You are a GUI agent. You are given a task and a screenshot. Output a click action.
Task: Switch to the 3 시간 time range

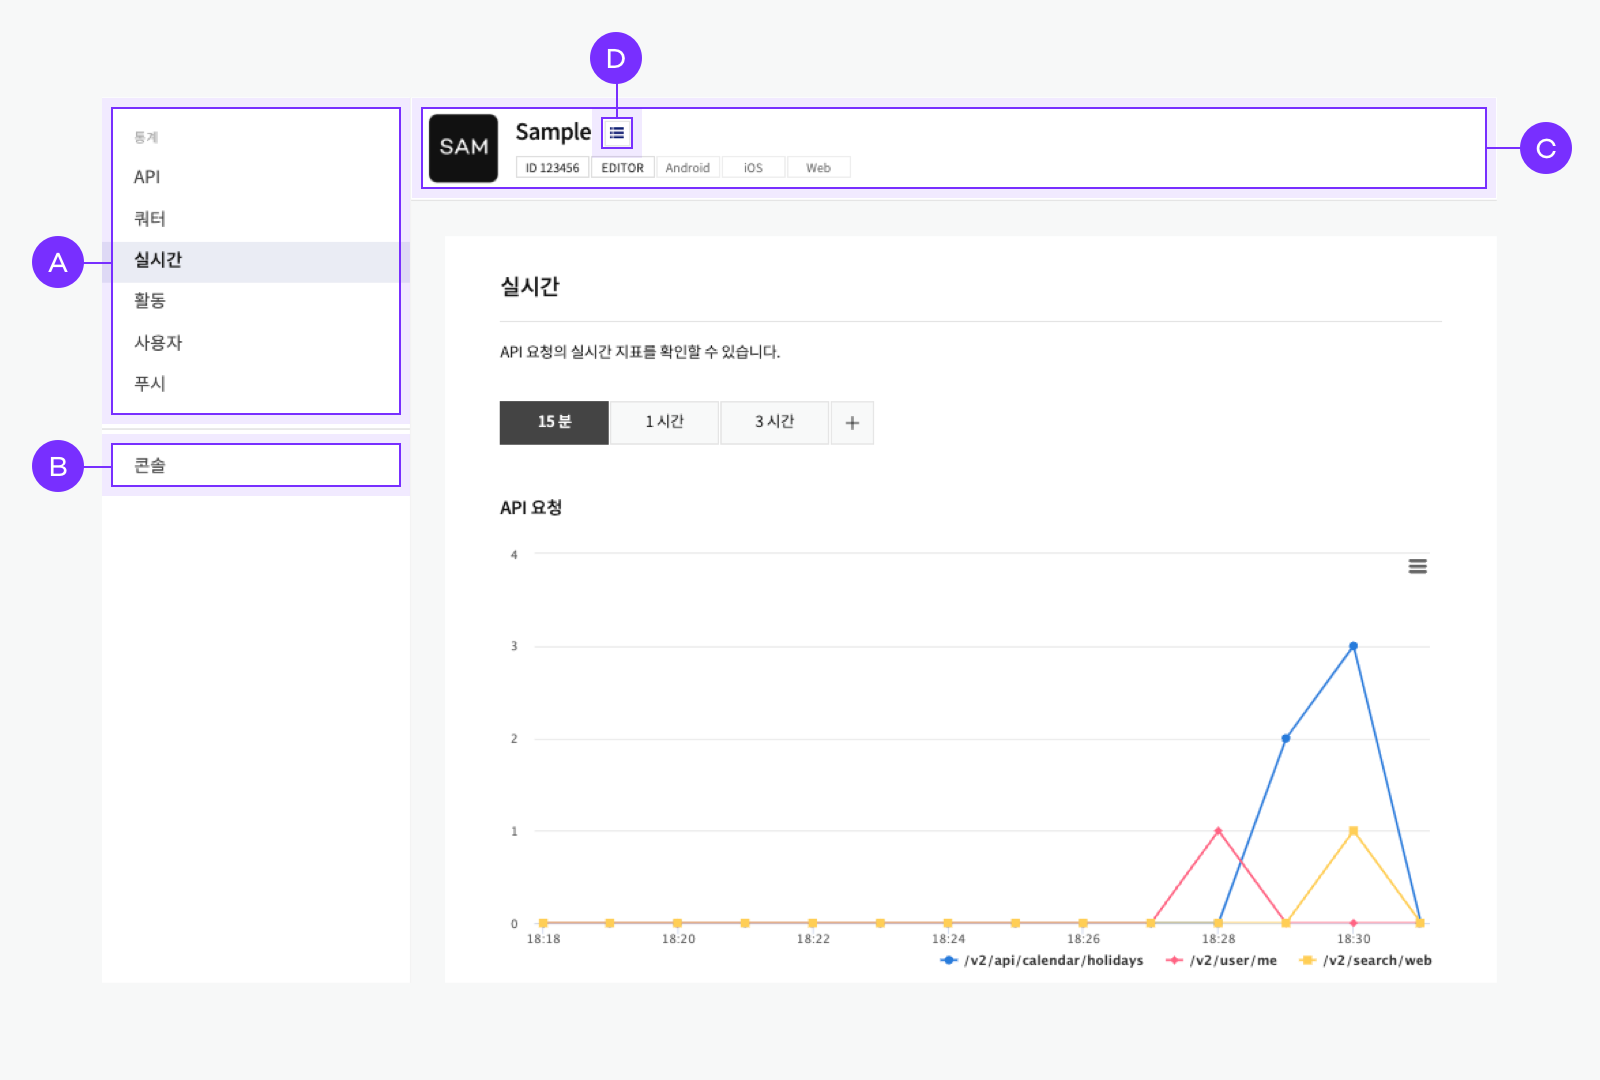(774, 423)
